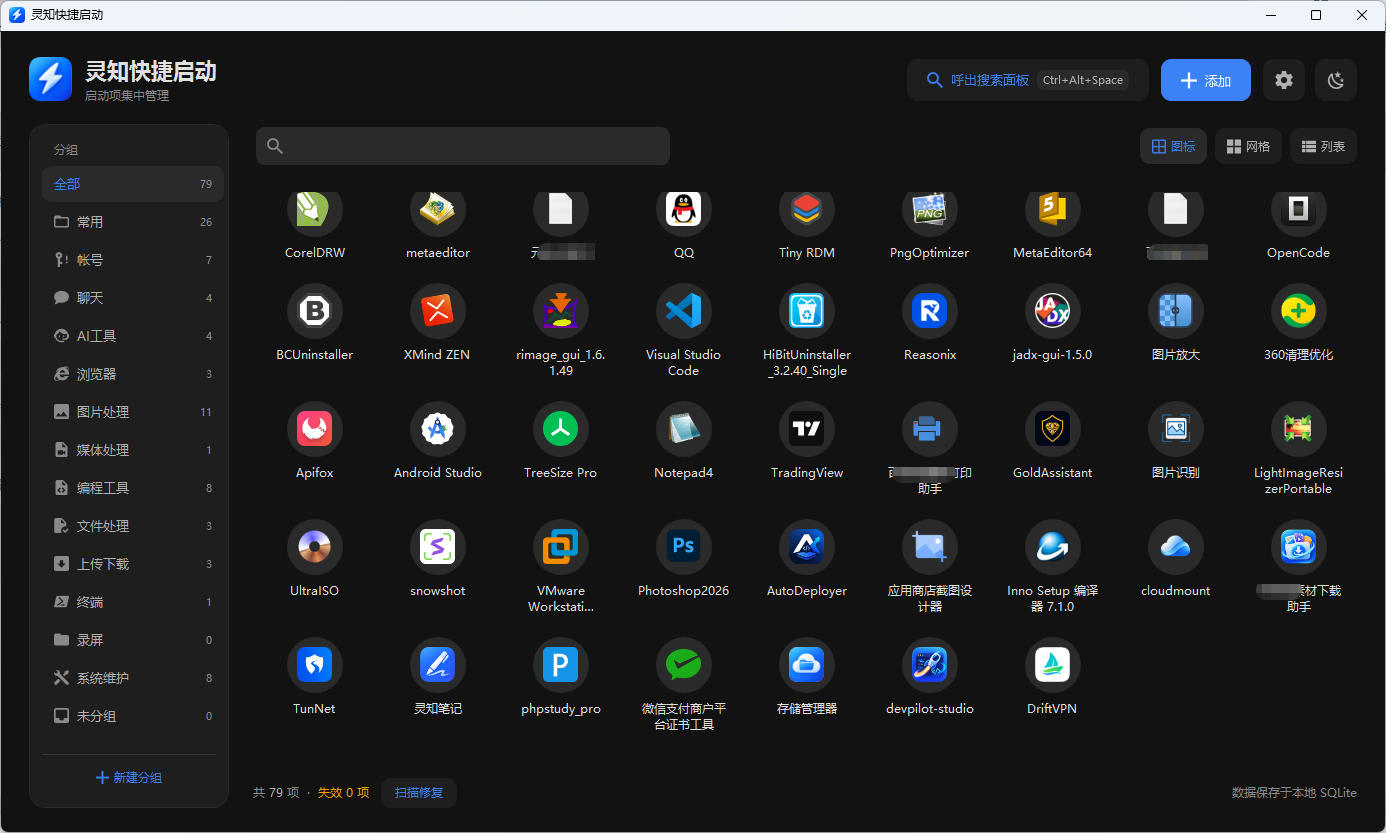Launch the Reasonix icon
The height and width of the screenshot is (833, 1386).
[x=930, y=311]
